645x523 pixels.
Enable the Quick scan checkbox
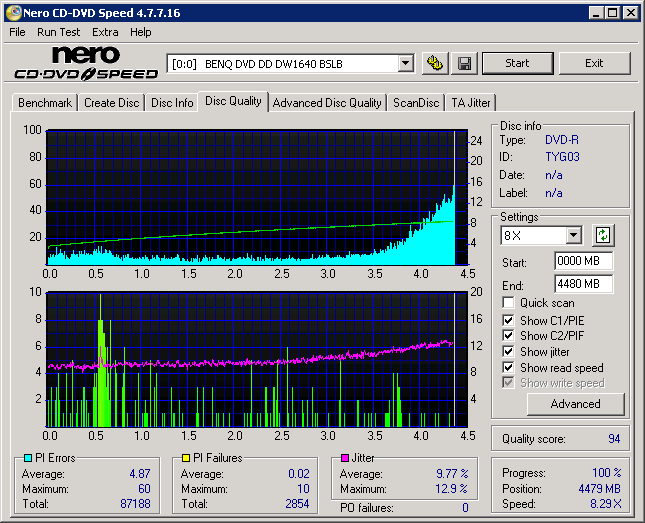509,303
